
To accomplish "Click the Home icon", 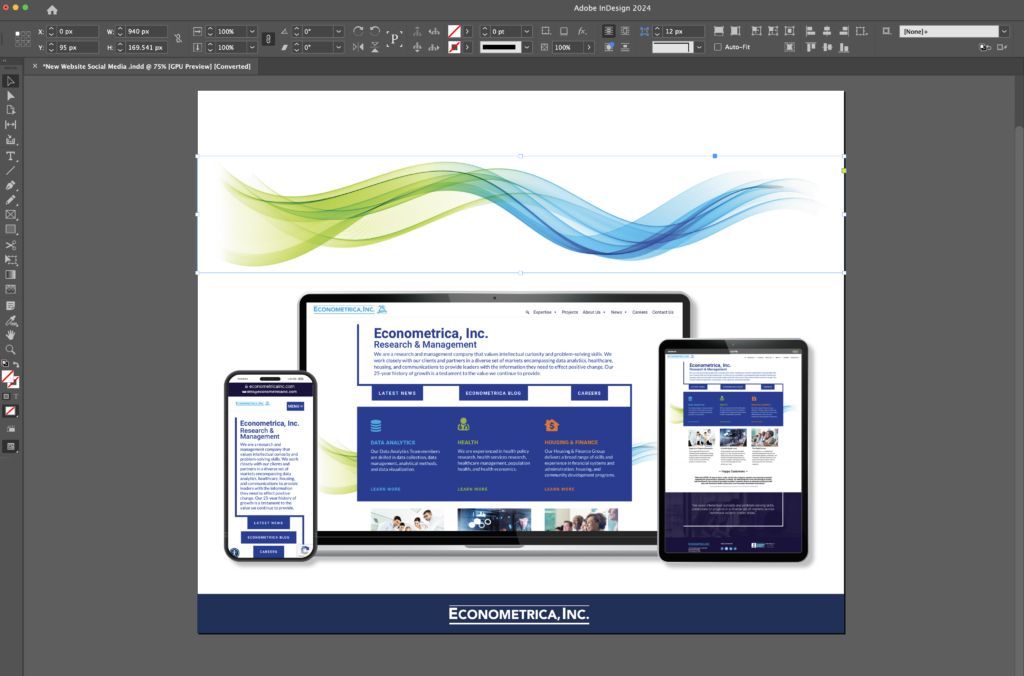I will (x=52, y=10).
